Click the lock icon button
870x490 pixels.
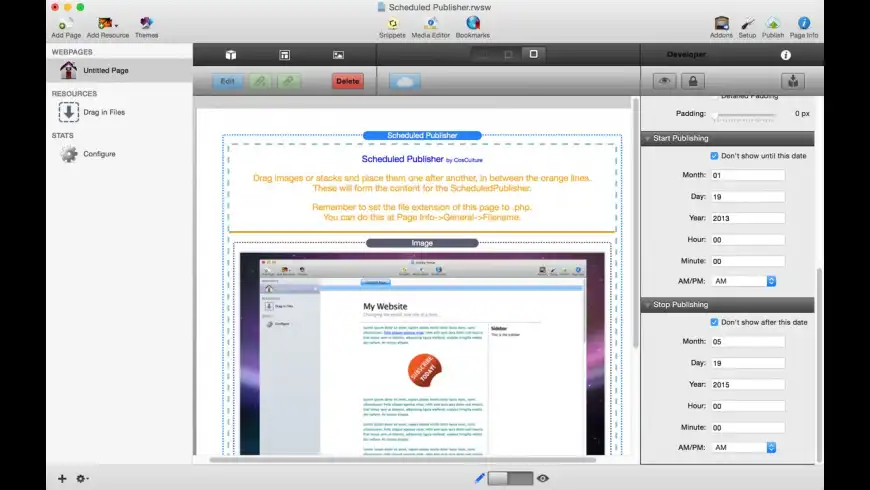(x=693, y=82)
